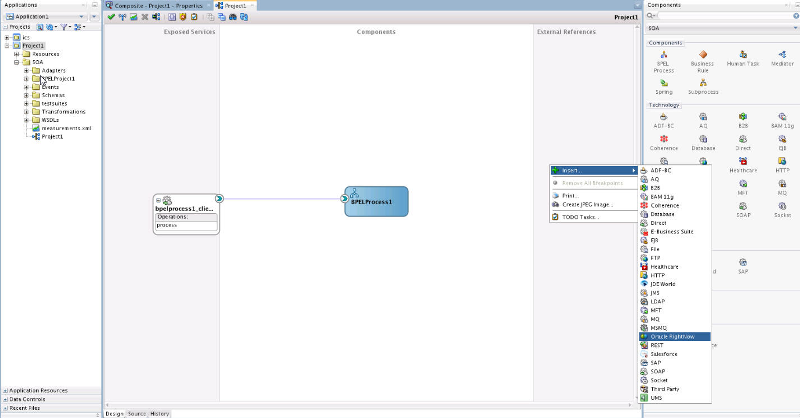Collapse the bpelprocess1_client operations box
Image resolution: width=800 pixels, height=418 pixels.
point(158,201)
